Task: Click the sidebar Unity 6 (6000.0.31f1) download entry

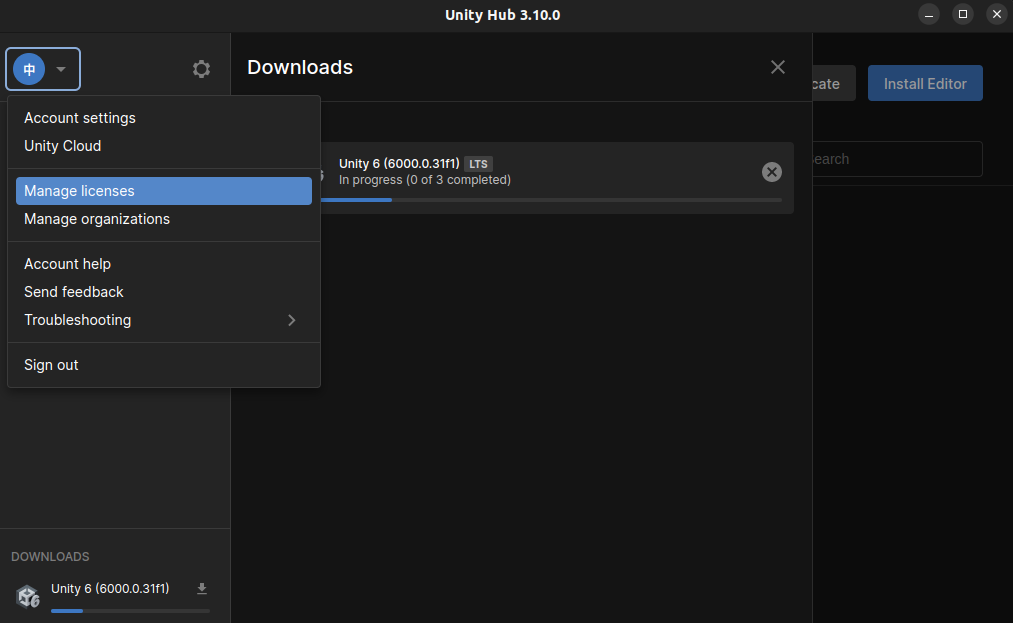Action: [x=110, y=589]
